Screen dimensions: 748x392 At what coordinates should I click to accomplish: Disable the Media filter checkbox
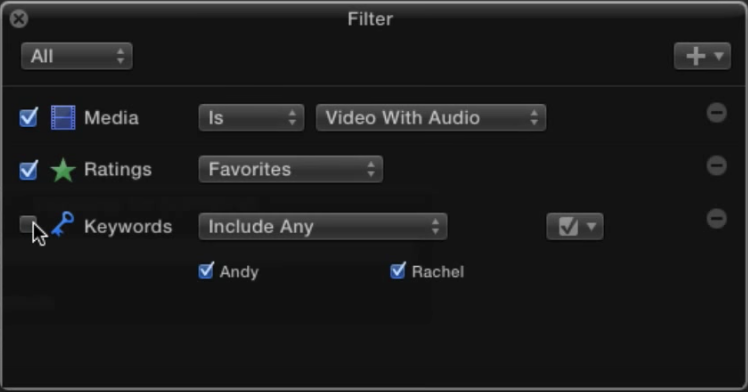(x=28, y=117)
